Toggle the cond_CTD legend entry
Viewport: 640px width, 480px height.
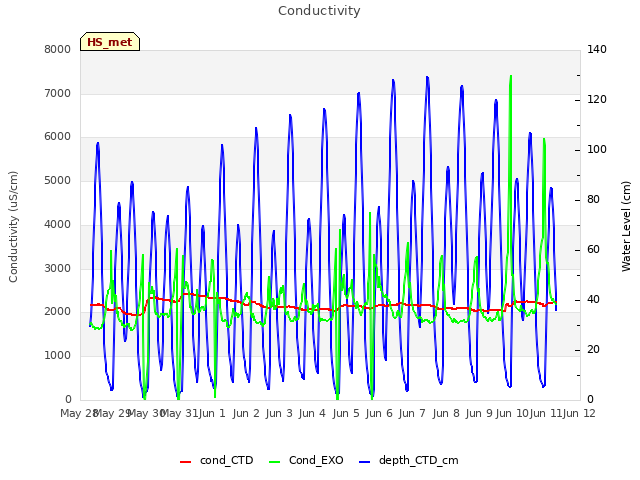(x=217, y=460)
